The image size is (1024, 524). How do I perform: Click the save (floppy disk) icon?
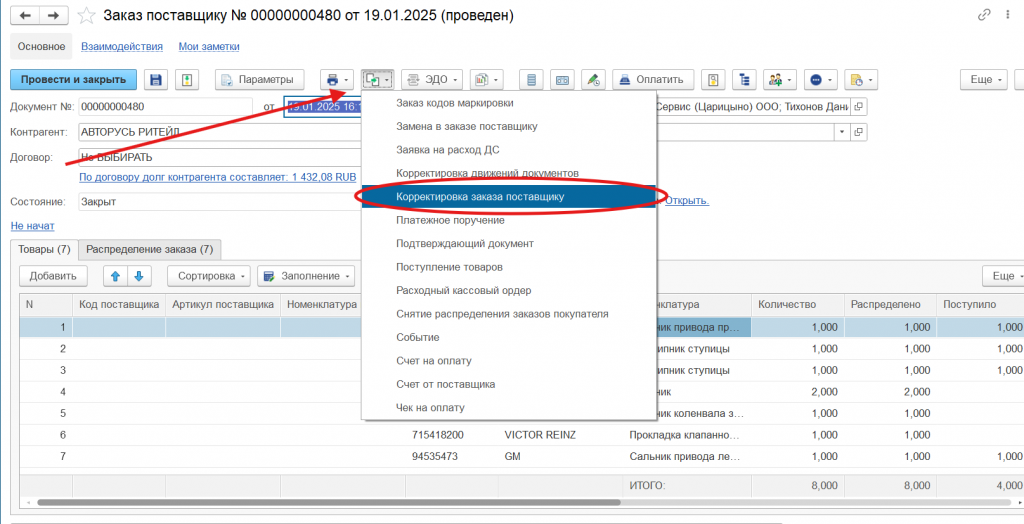pyautogui.click(x=155, y=80)
